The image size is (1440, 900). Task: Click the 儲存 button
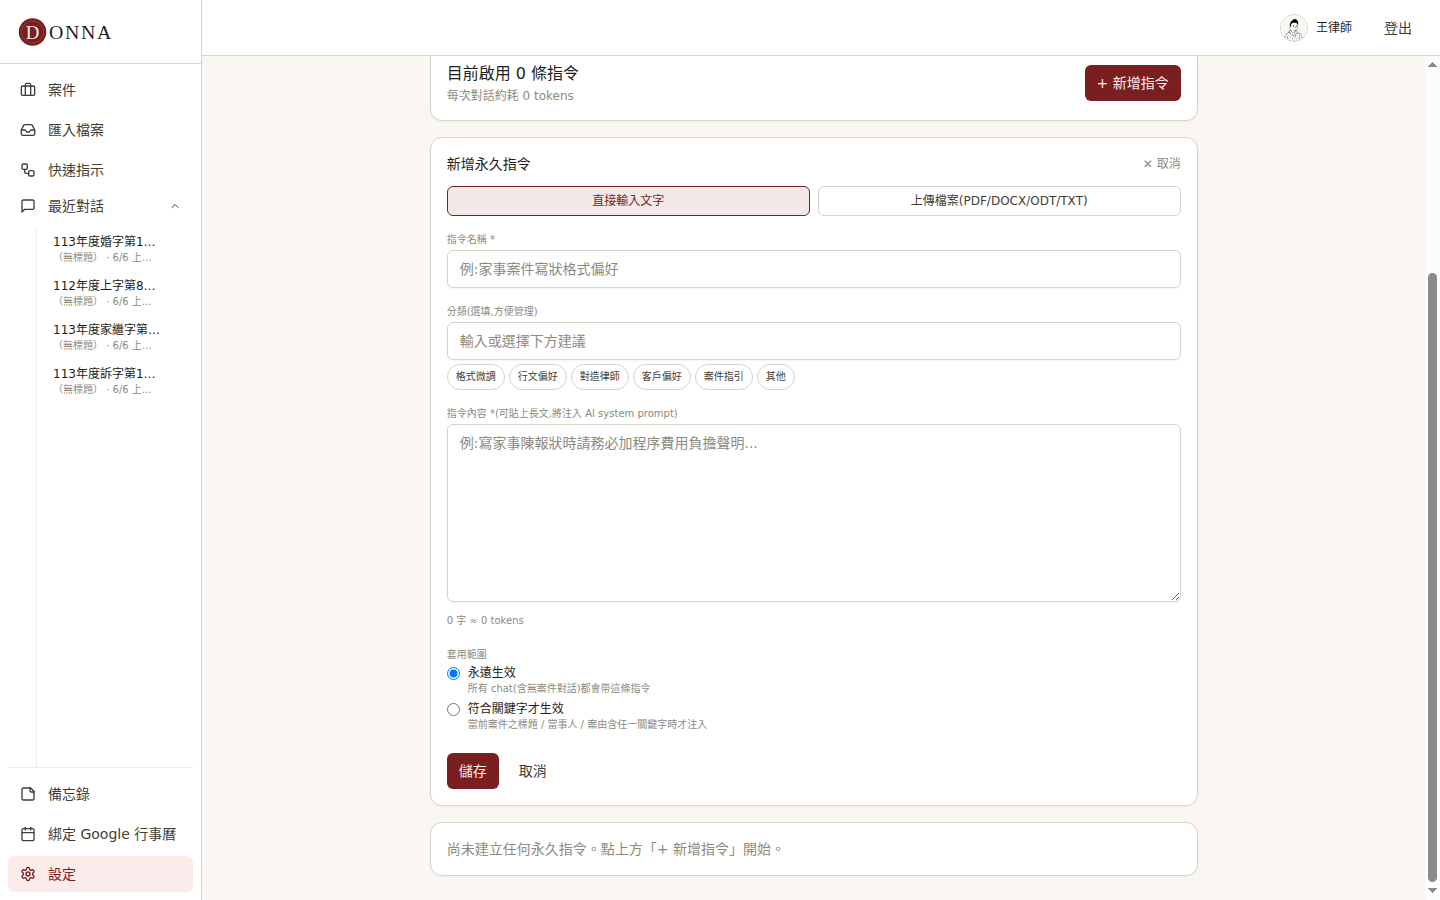(473, 771)
